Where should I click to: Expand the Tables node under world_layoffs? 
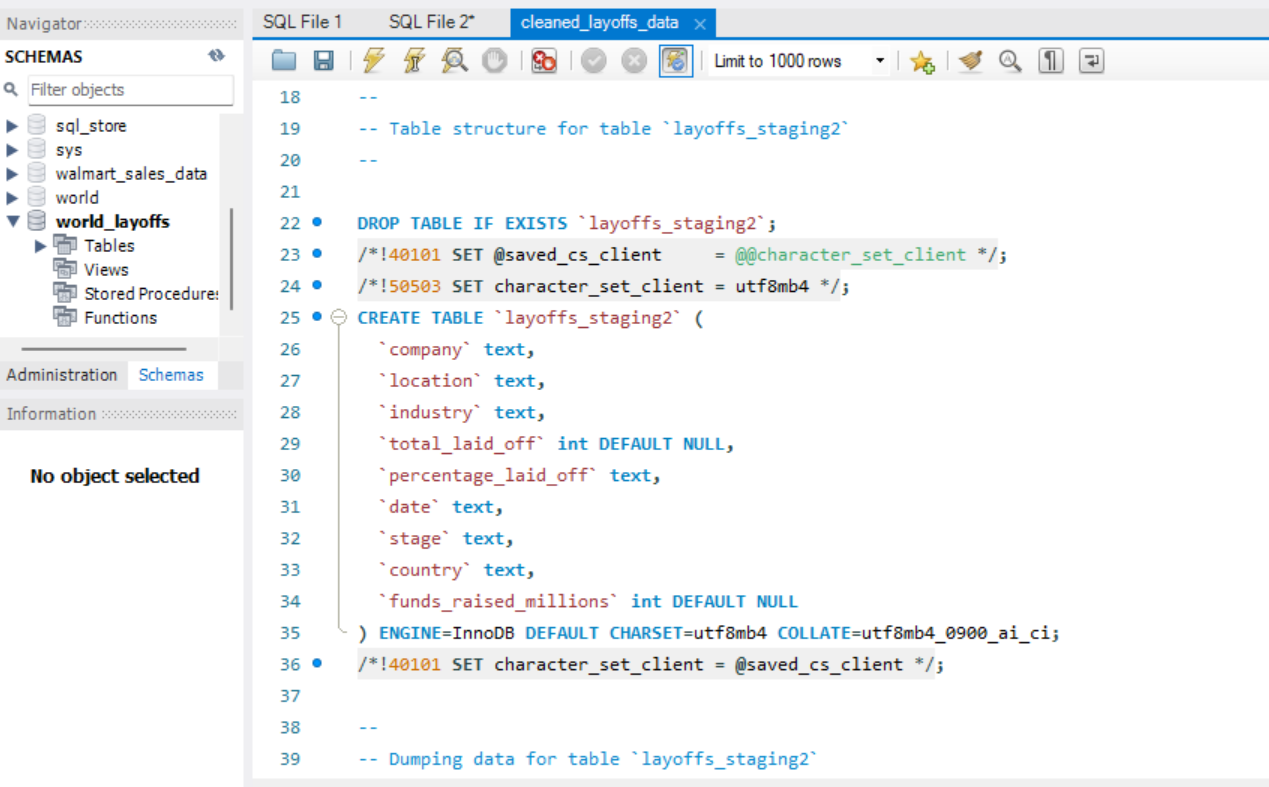41,246
